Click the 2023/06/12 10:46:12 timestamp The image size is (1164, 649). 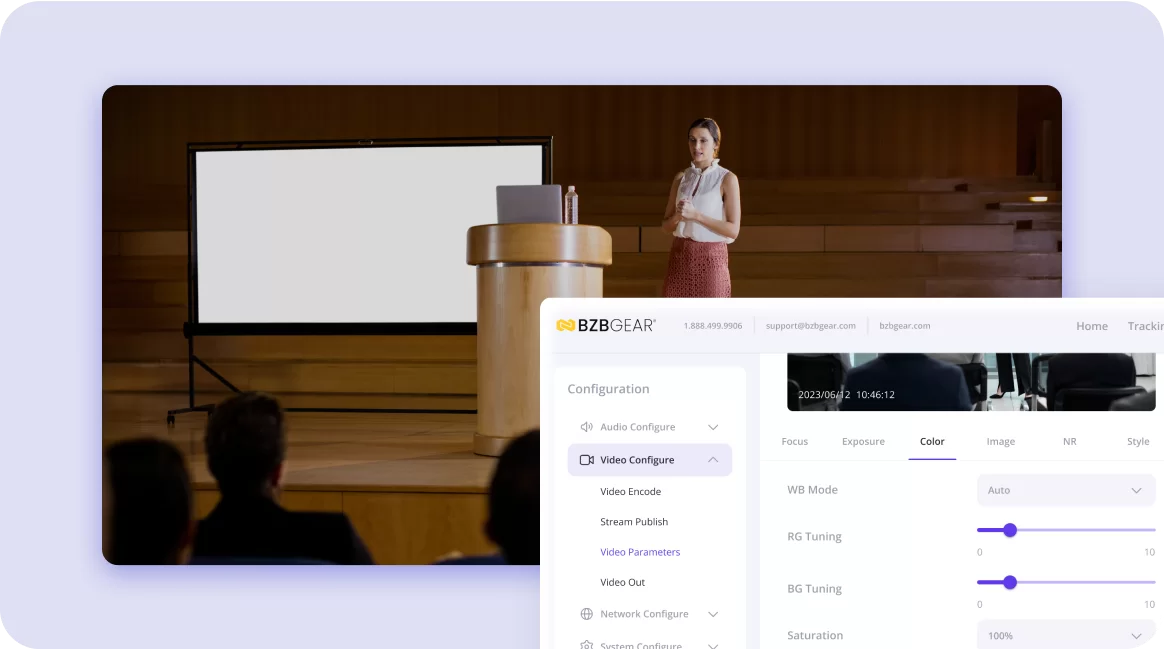pos(846,394)
